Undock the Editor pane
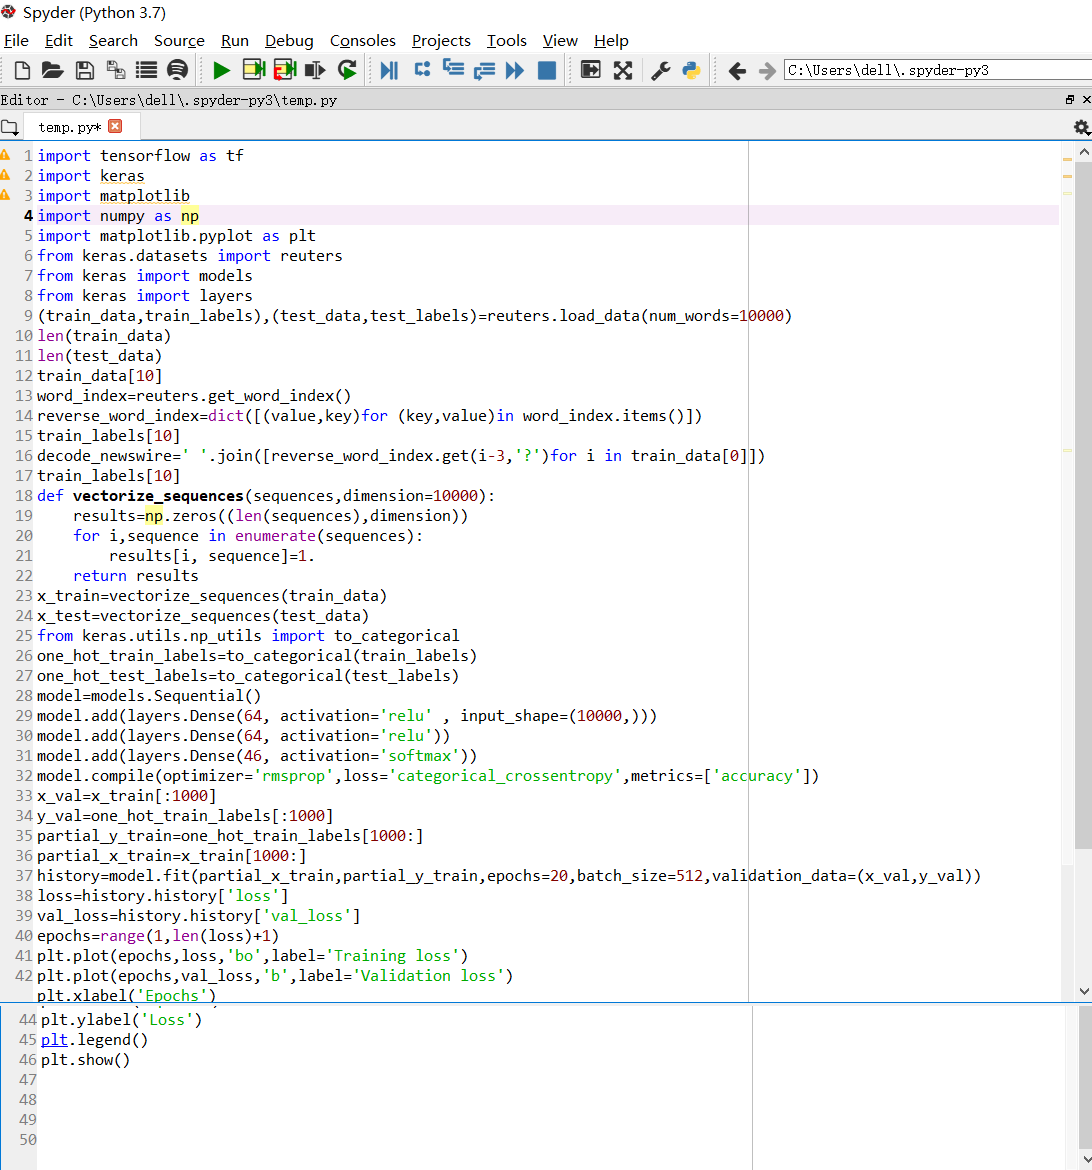 click(x=1070, y=100)
